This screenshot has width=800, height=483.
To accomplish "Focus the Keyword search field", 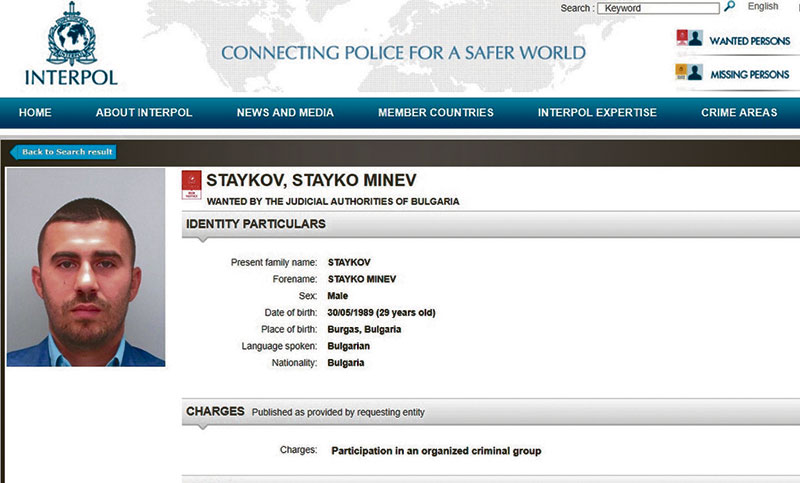I will 658,8.
